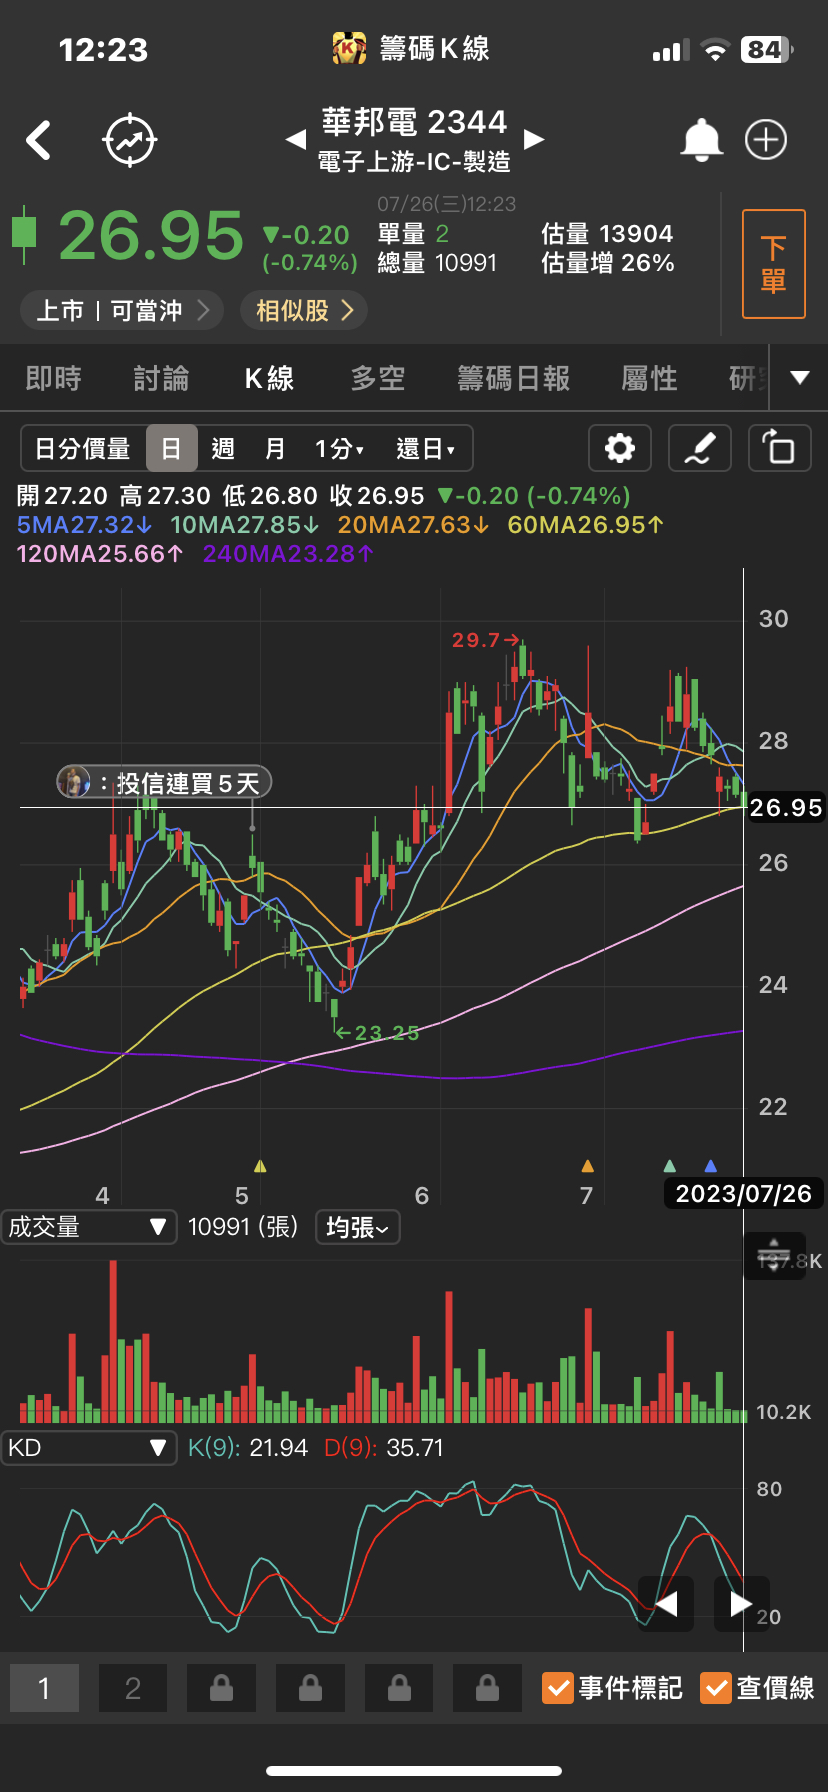Go to previous stock with left triangle
The image size is (828, 1792).
tap(295, 139)
